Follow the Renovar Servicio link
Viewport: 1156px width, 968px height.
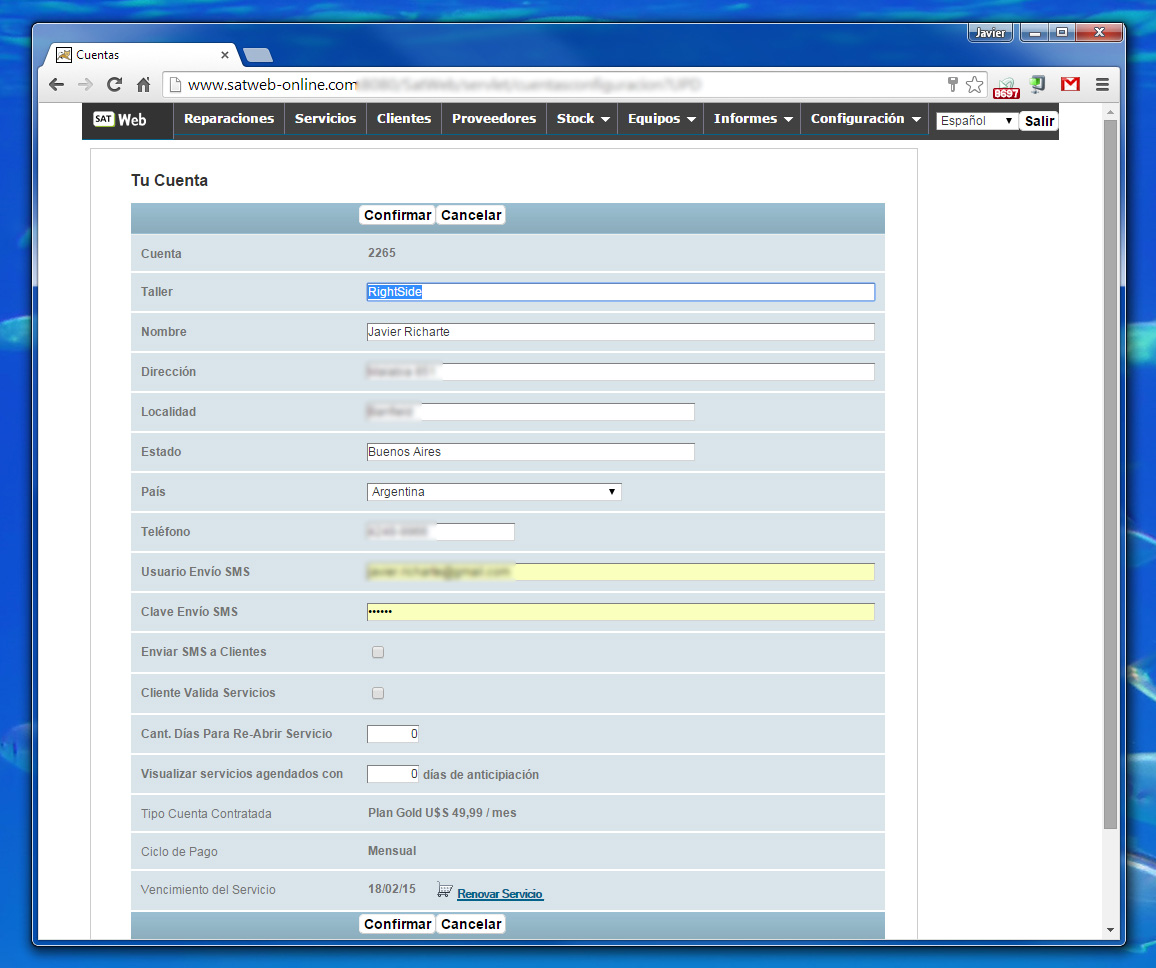(500, 894)
